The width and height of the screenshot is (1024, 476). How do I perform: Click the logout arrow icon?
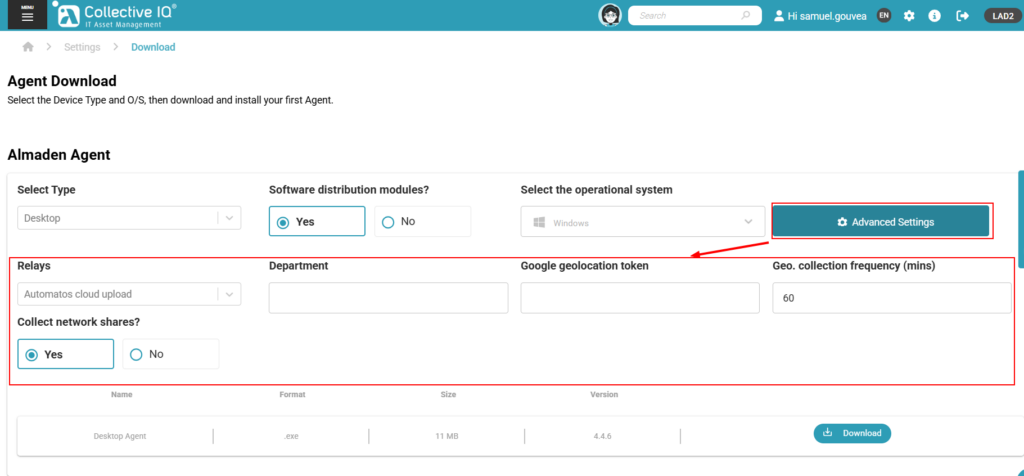[962, 16]
